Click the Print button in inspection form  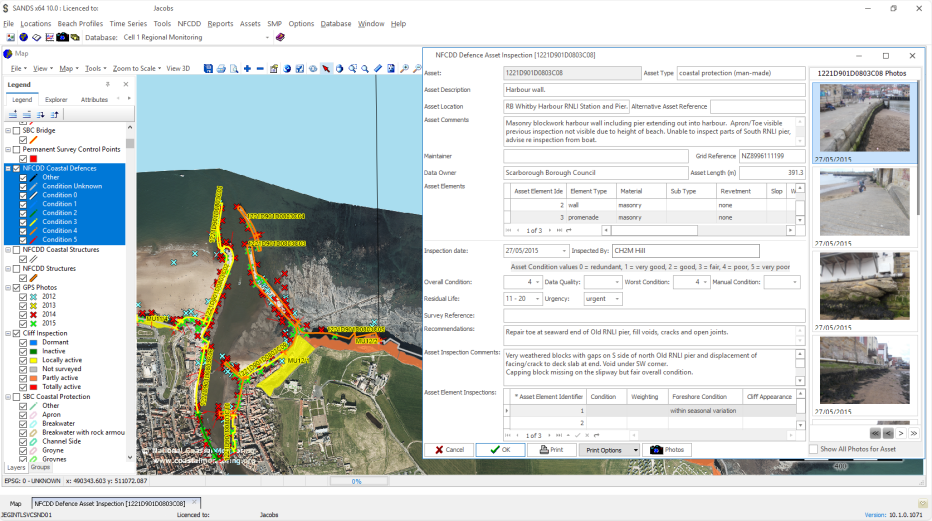[551, 450]
